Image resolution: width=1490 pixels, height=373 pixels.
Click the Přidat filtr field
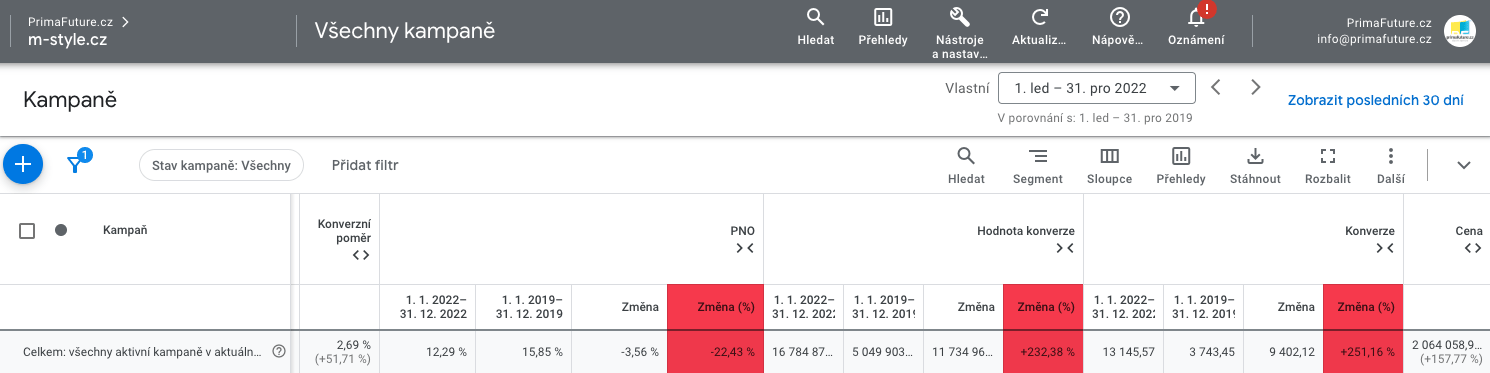[x=365, y=165]
